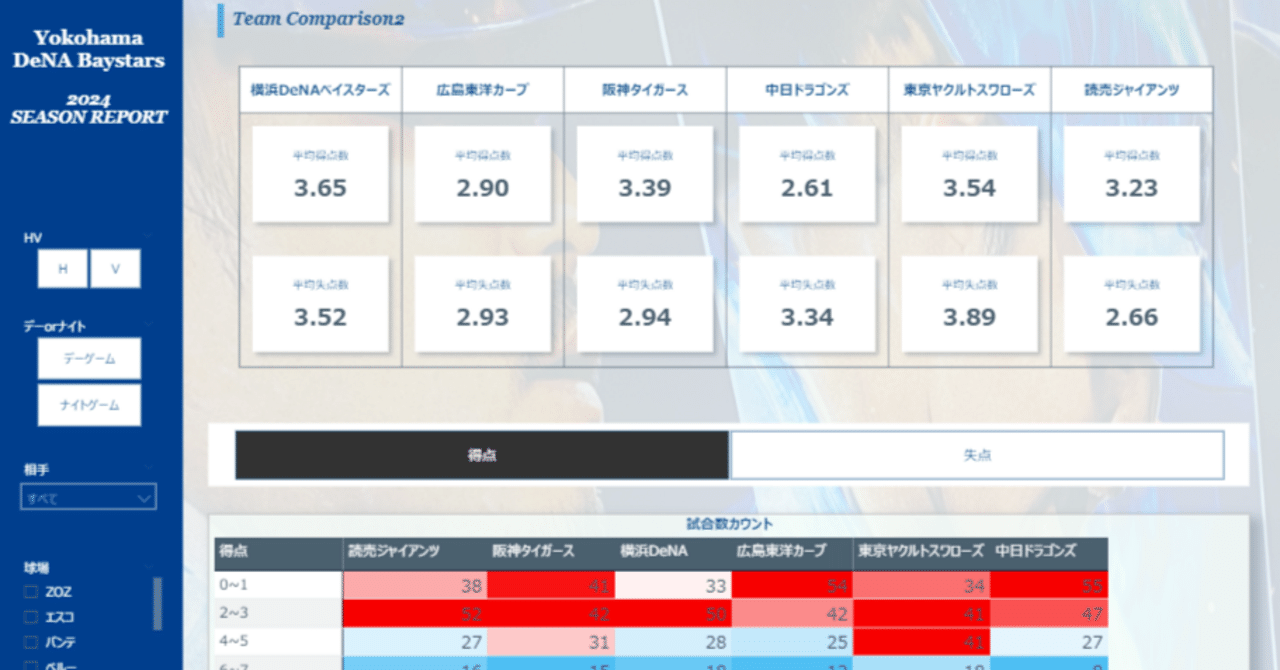Viewport: 1280px width, 670px height.
Task: Click the 広島東洋カープ header in comparison table
Action: (x=483, y=90)
